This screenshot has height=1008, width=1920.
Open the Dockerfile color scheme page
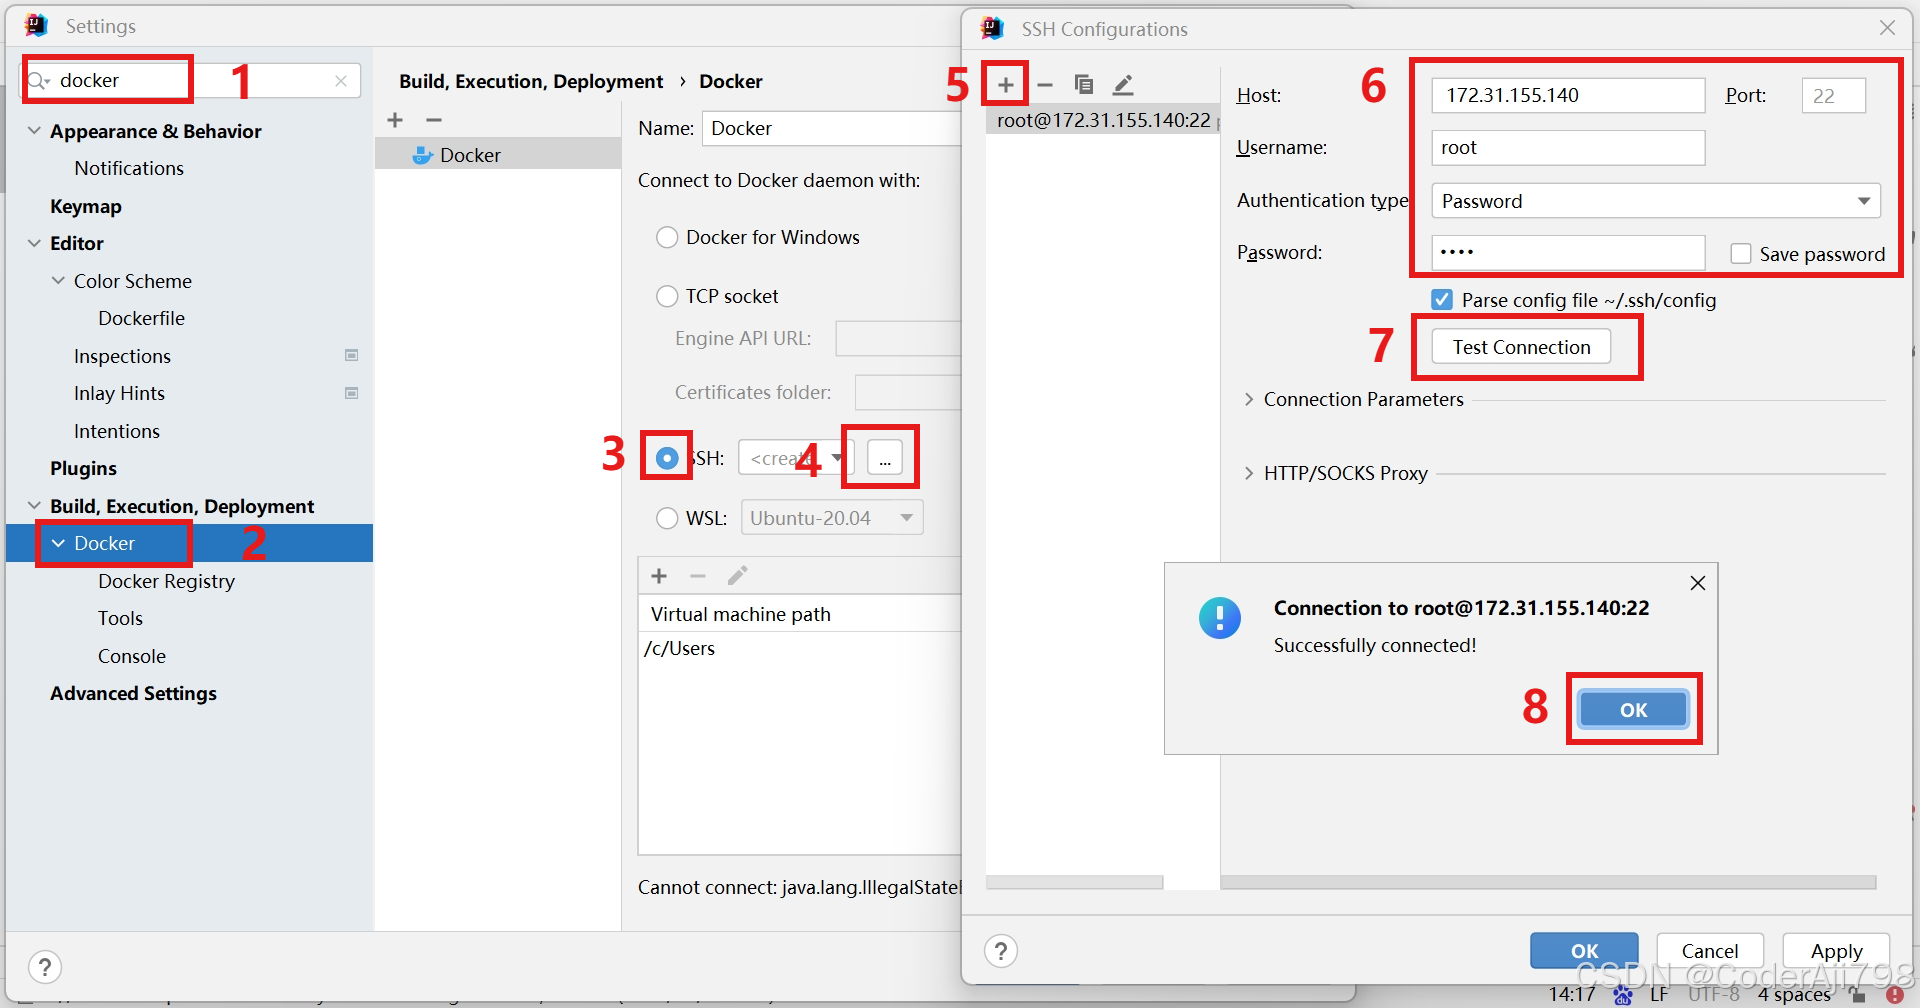click(x=141, y=318)
